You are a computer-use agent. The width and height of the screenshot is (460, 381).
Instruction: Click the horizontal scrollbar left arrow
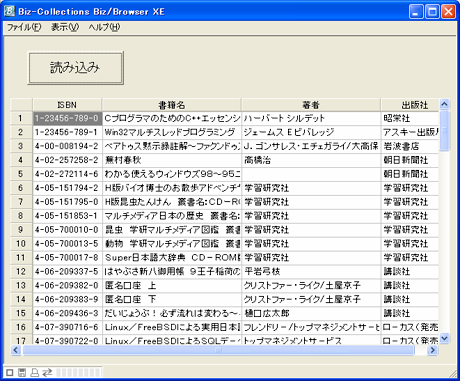tap(16, 350)
